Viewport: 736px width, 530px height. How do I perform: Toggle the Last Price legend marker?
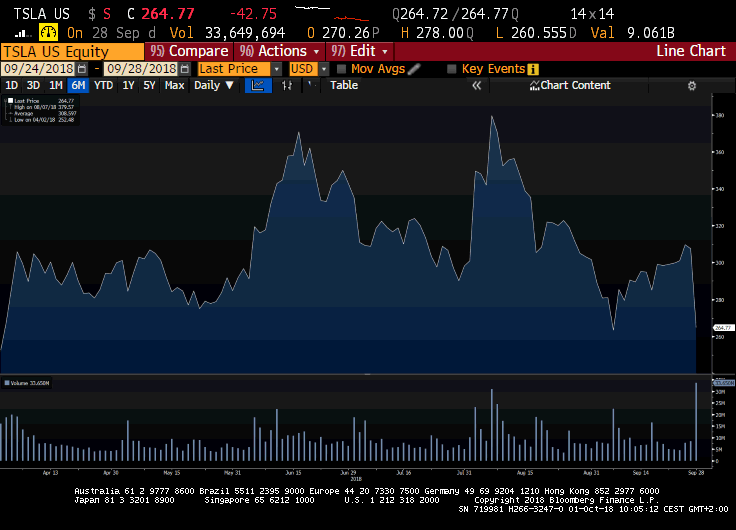(10, 100)
